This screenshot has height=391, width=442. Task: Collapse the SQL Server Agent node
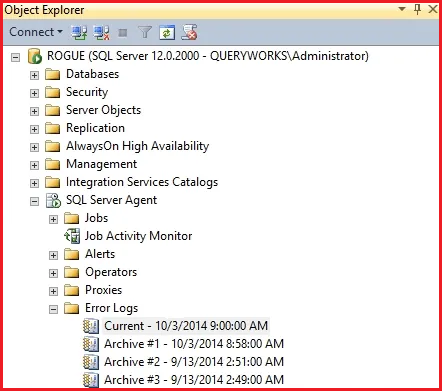click(34, 201)
